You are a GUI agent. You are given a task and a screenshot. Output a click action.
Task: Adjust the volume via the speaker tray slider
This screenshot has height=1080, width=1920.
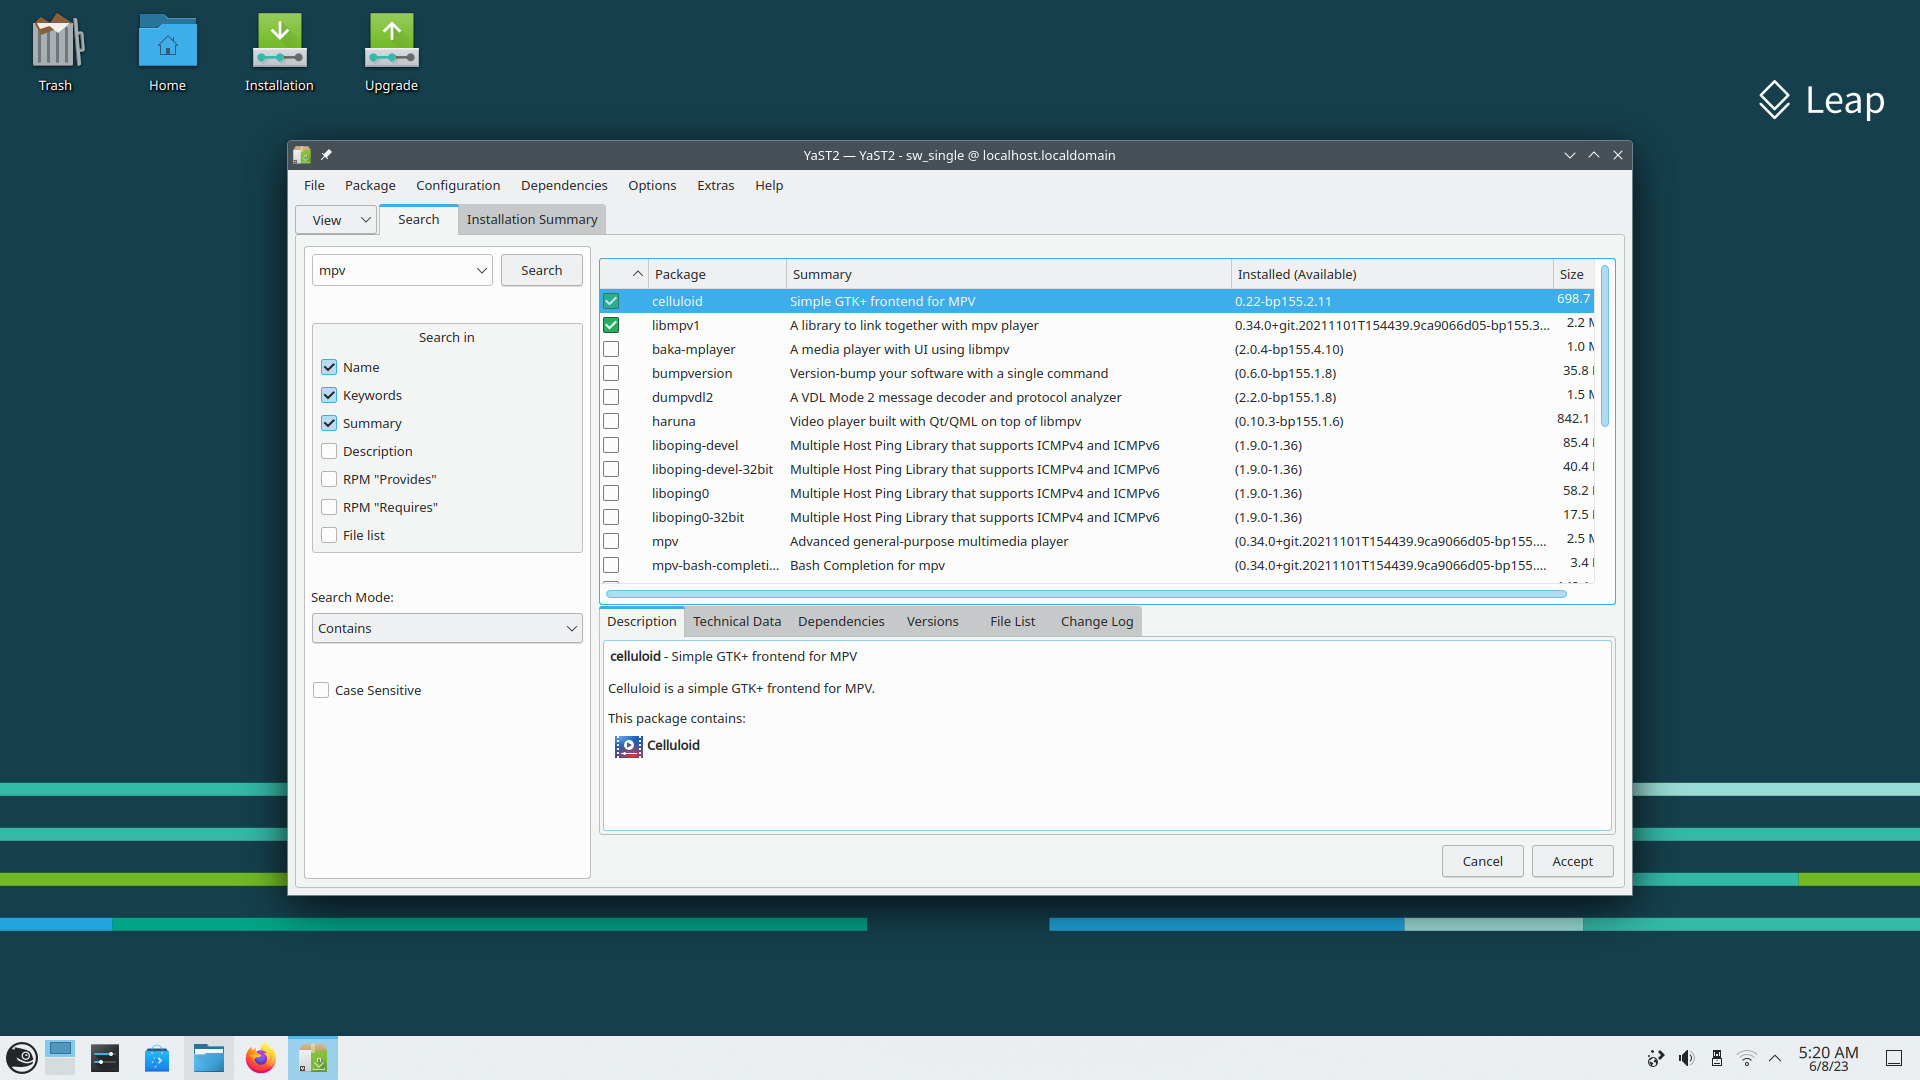(x=1687, y=1057)
